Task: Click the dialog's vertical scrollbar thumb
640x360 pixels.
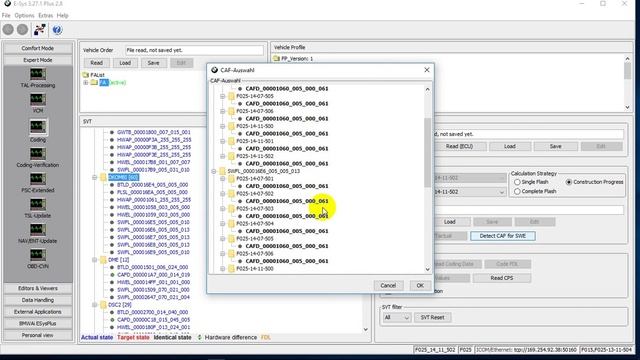Action: coord(427,152)
